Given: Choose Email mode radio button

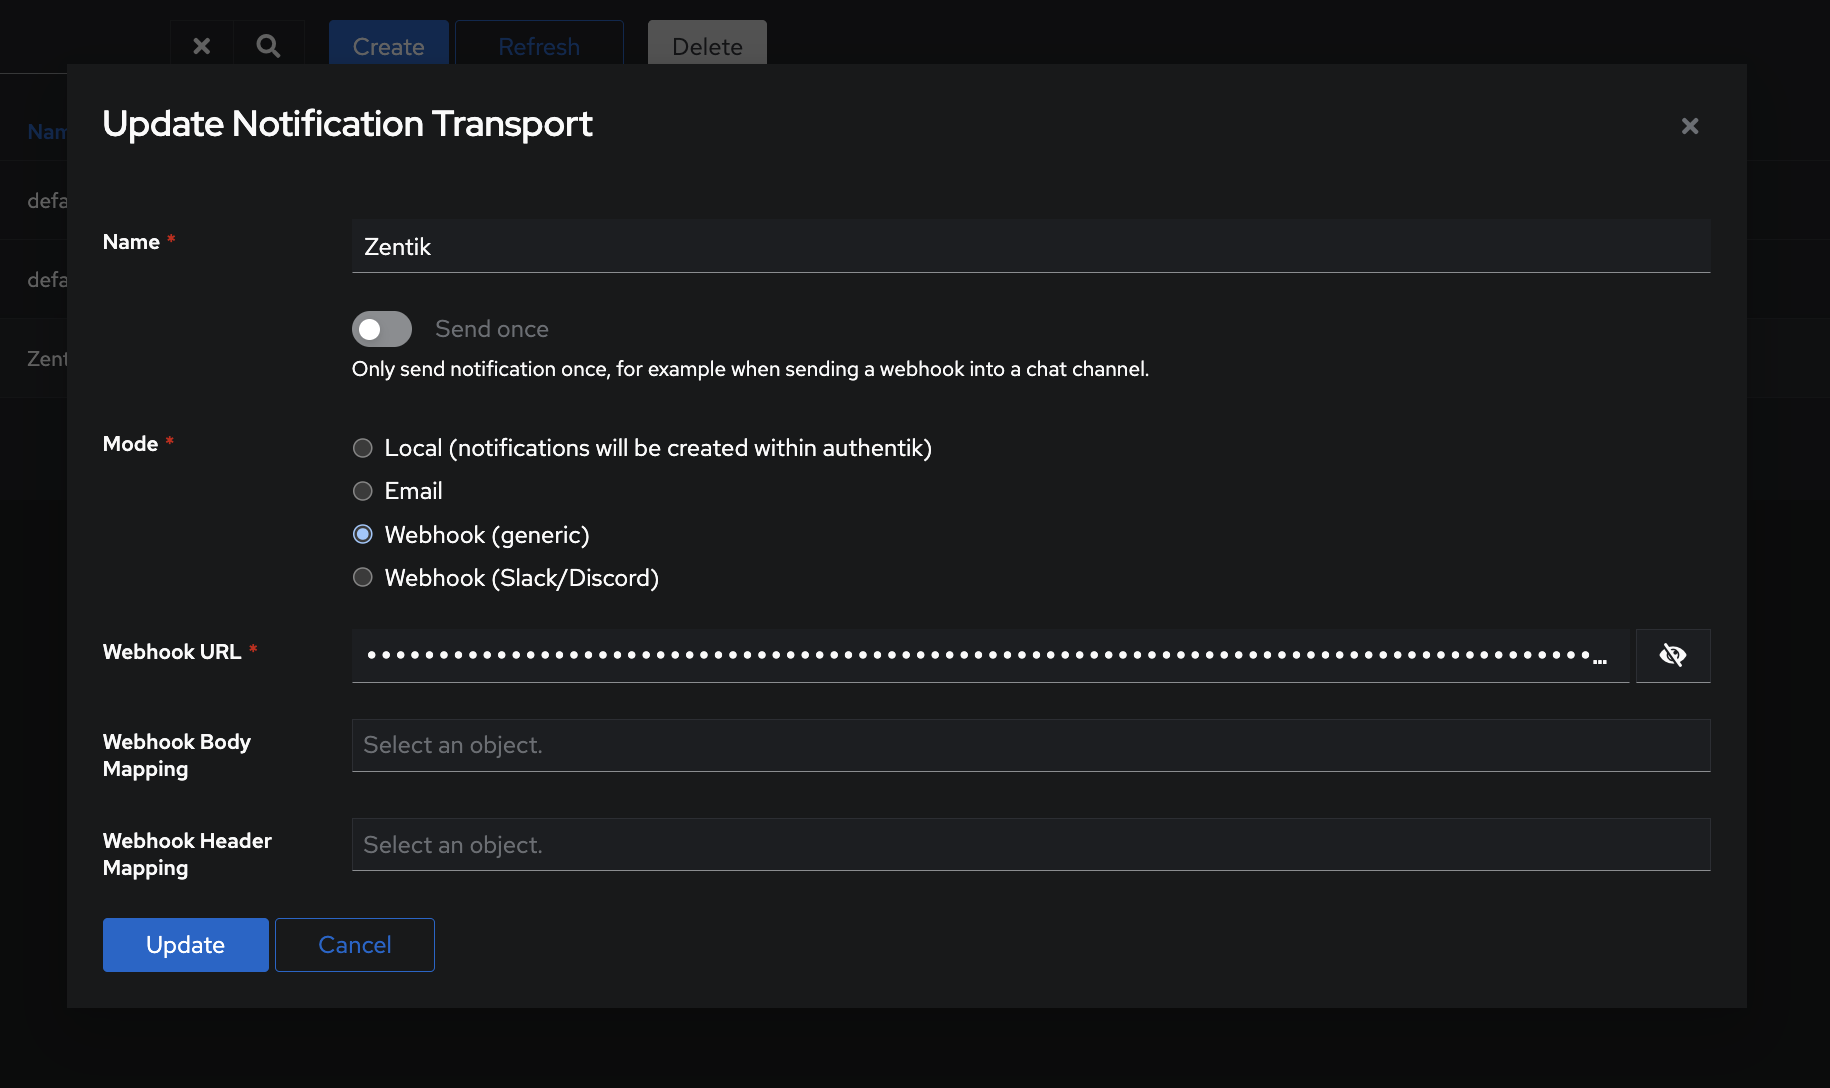Looking at the screenshot, I should pos(363,491).
